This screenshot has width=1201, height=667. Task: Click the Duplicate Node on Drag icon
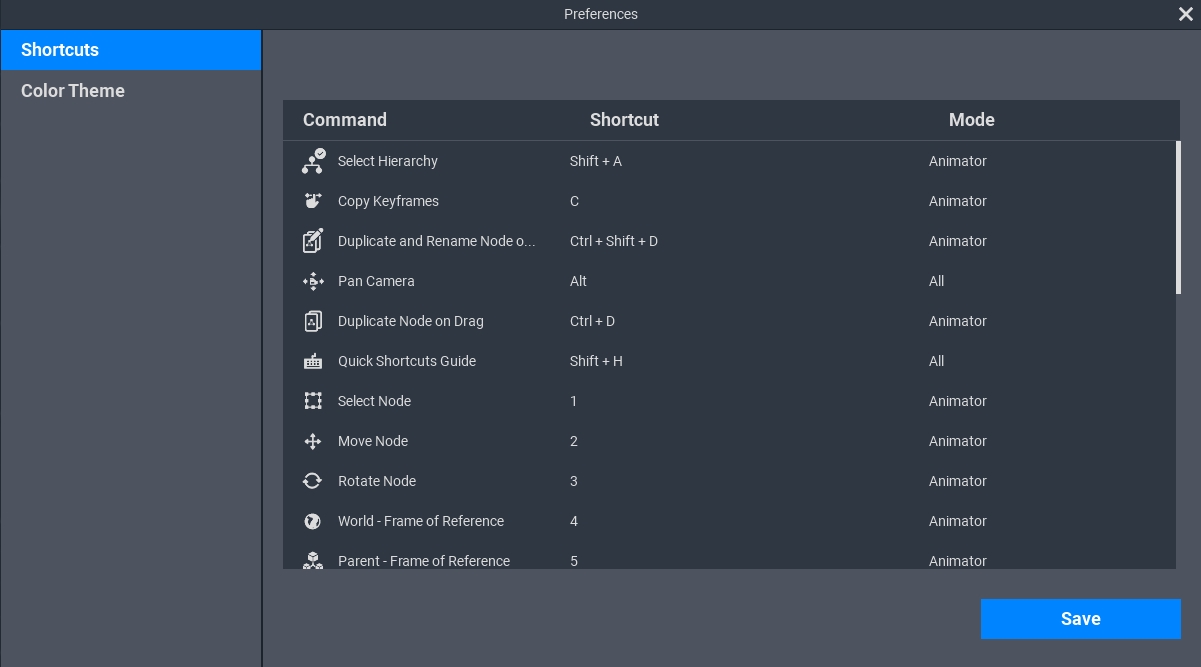click(313, 321)
